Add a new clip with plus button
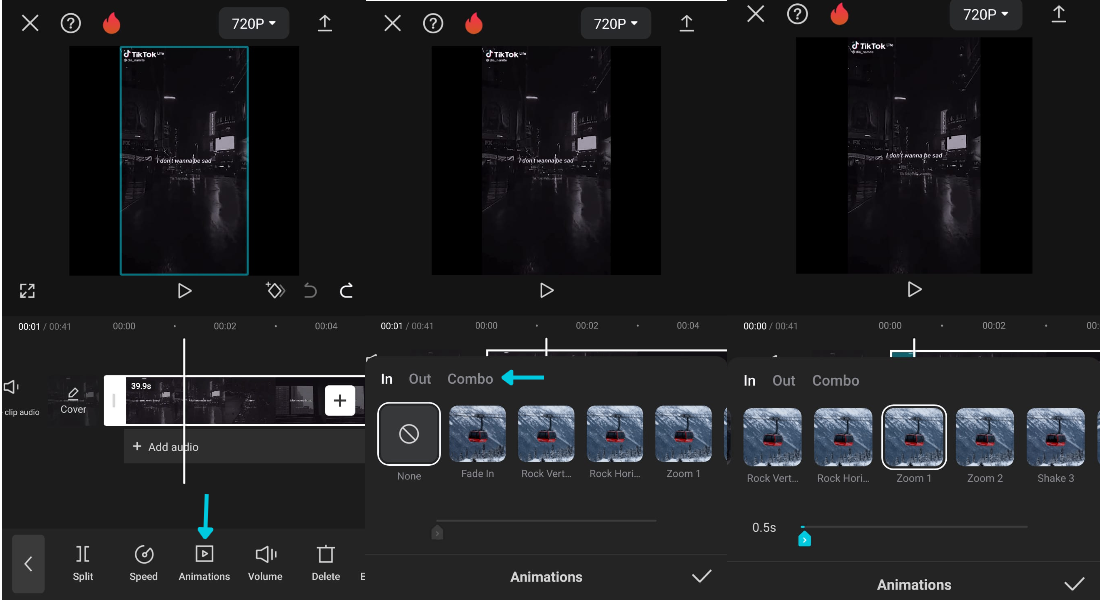1100x600 pixels. point(340,401)
